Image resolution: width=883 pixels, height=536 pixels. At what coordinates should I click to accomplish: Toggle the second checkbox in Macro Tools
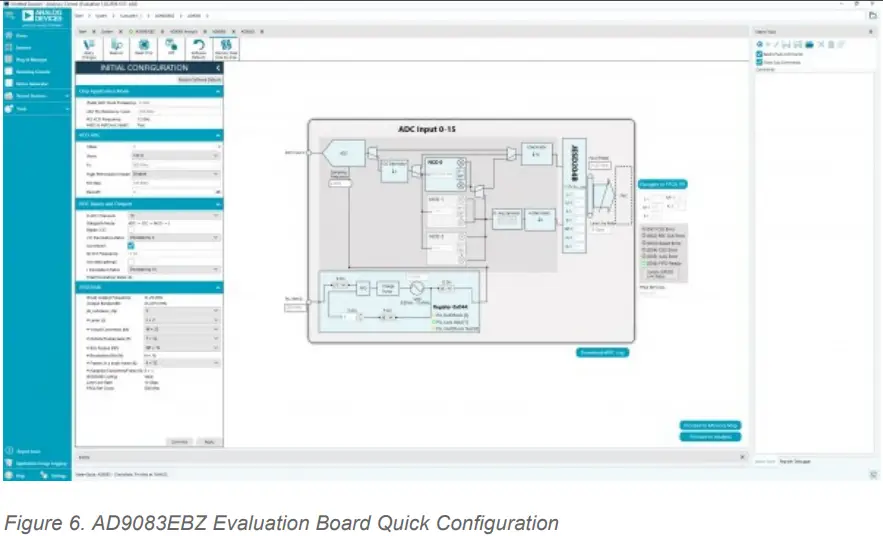(x=759, y=62)
